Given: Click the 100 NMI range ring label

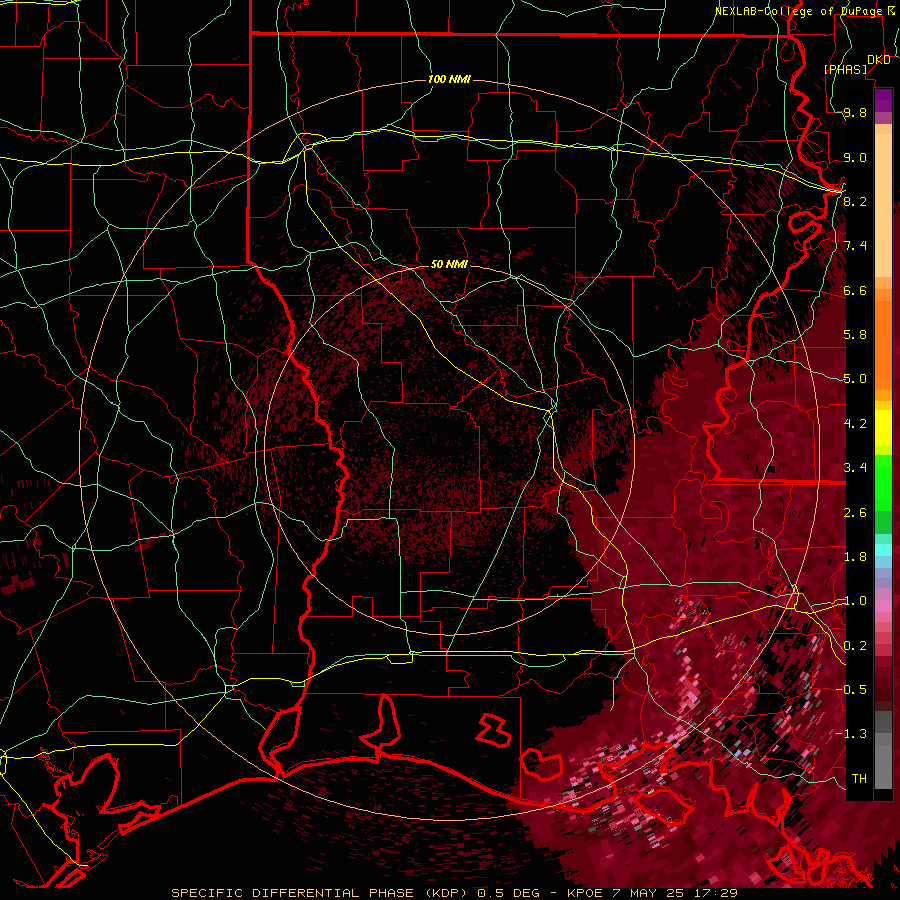Looking at the screenshot, I should [x=449, y=79].
